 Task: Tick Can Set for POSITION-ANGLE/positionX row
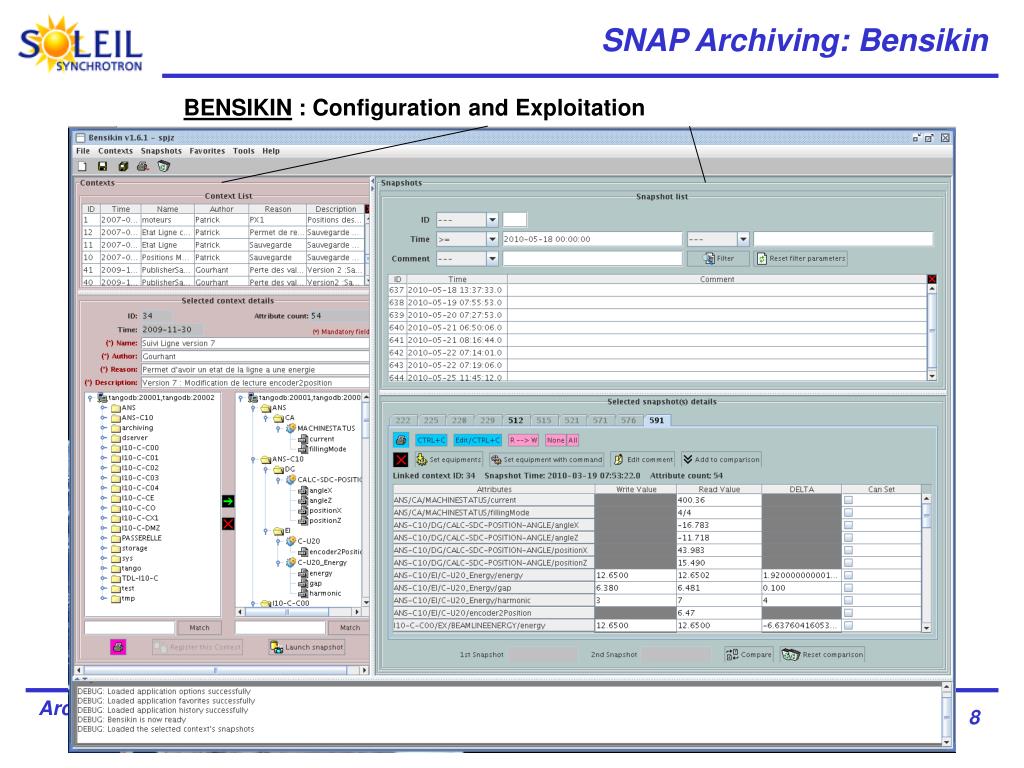pos(848,550)
